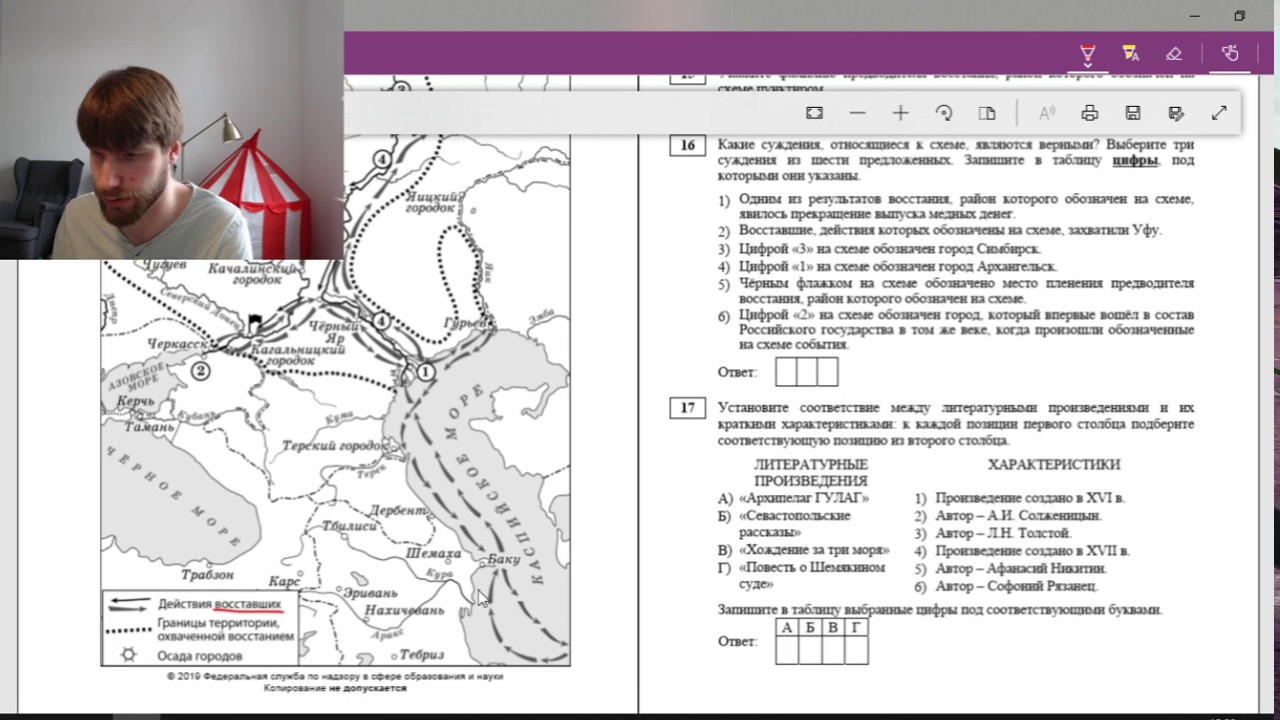
Task: Select the eraser tool
Action: point(1174,53)
